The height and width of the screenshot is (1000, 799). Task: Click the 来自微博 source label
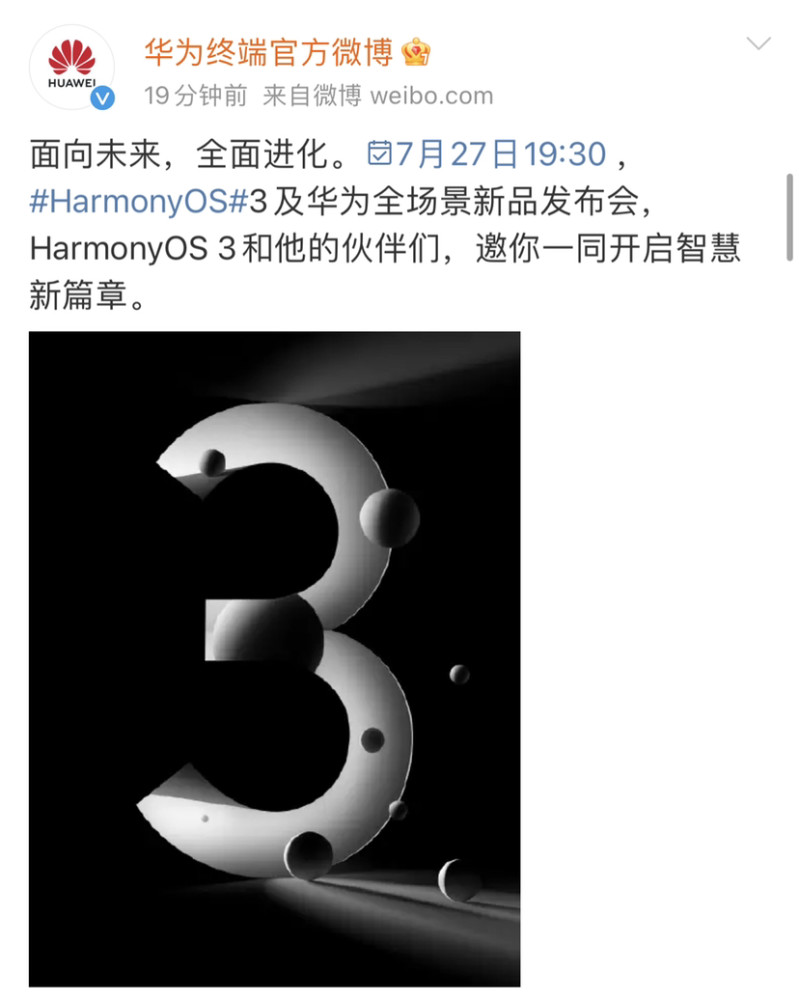[x=312, y=96]
